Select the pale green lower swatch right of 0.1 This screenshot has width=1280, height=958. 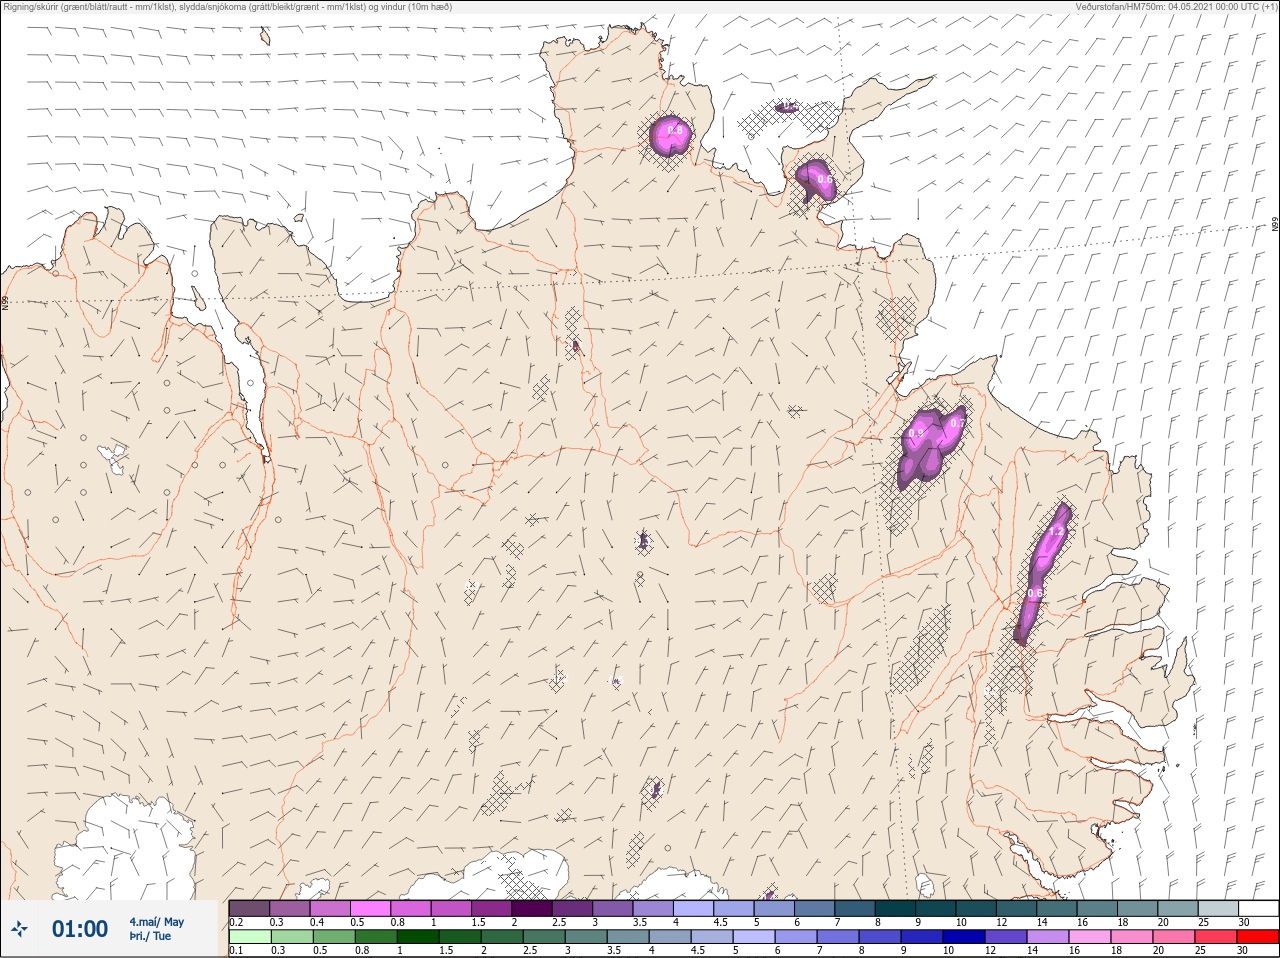[249, 937]
